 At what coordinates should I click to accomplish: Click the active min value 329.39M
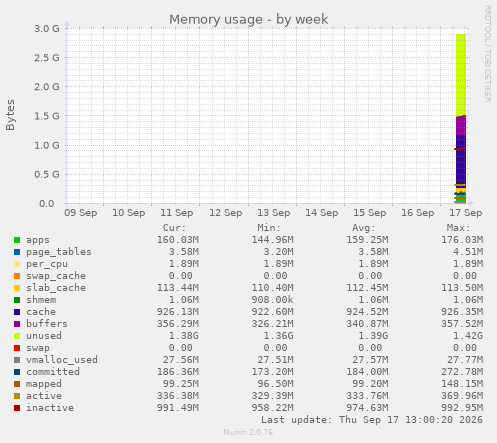coord(273,396)
